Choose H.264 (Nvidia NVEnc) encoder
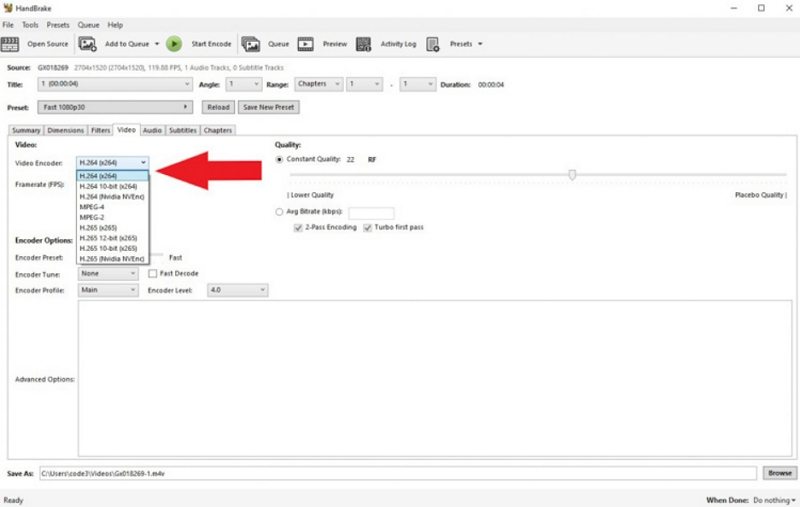Image resolution: width=800 pixels, height=507 pixels. pos(113,197)
